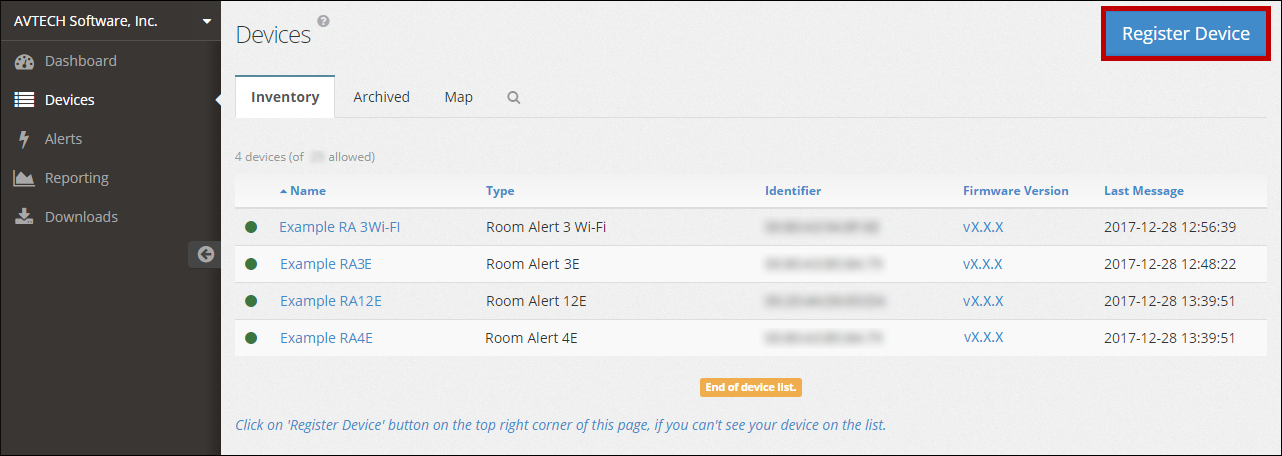Click the Downloads icon in sidebar
The image size is (1282, 456).
pos(25,217)
